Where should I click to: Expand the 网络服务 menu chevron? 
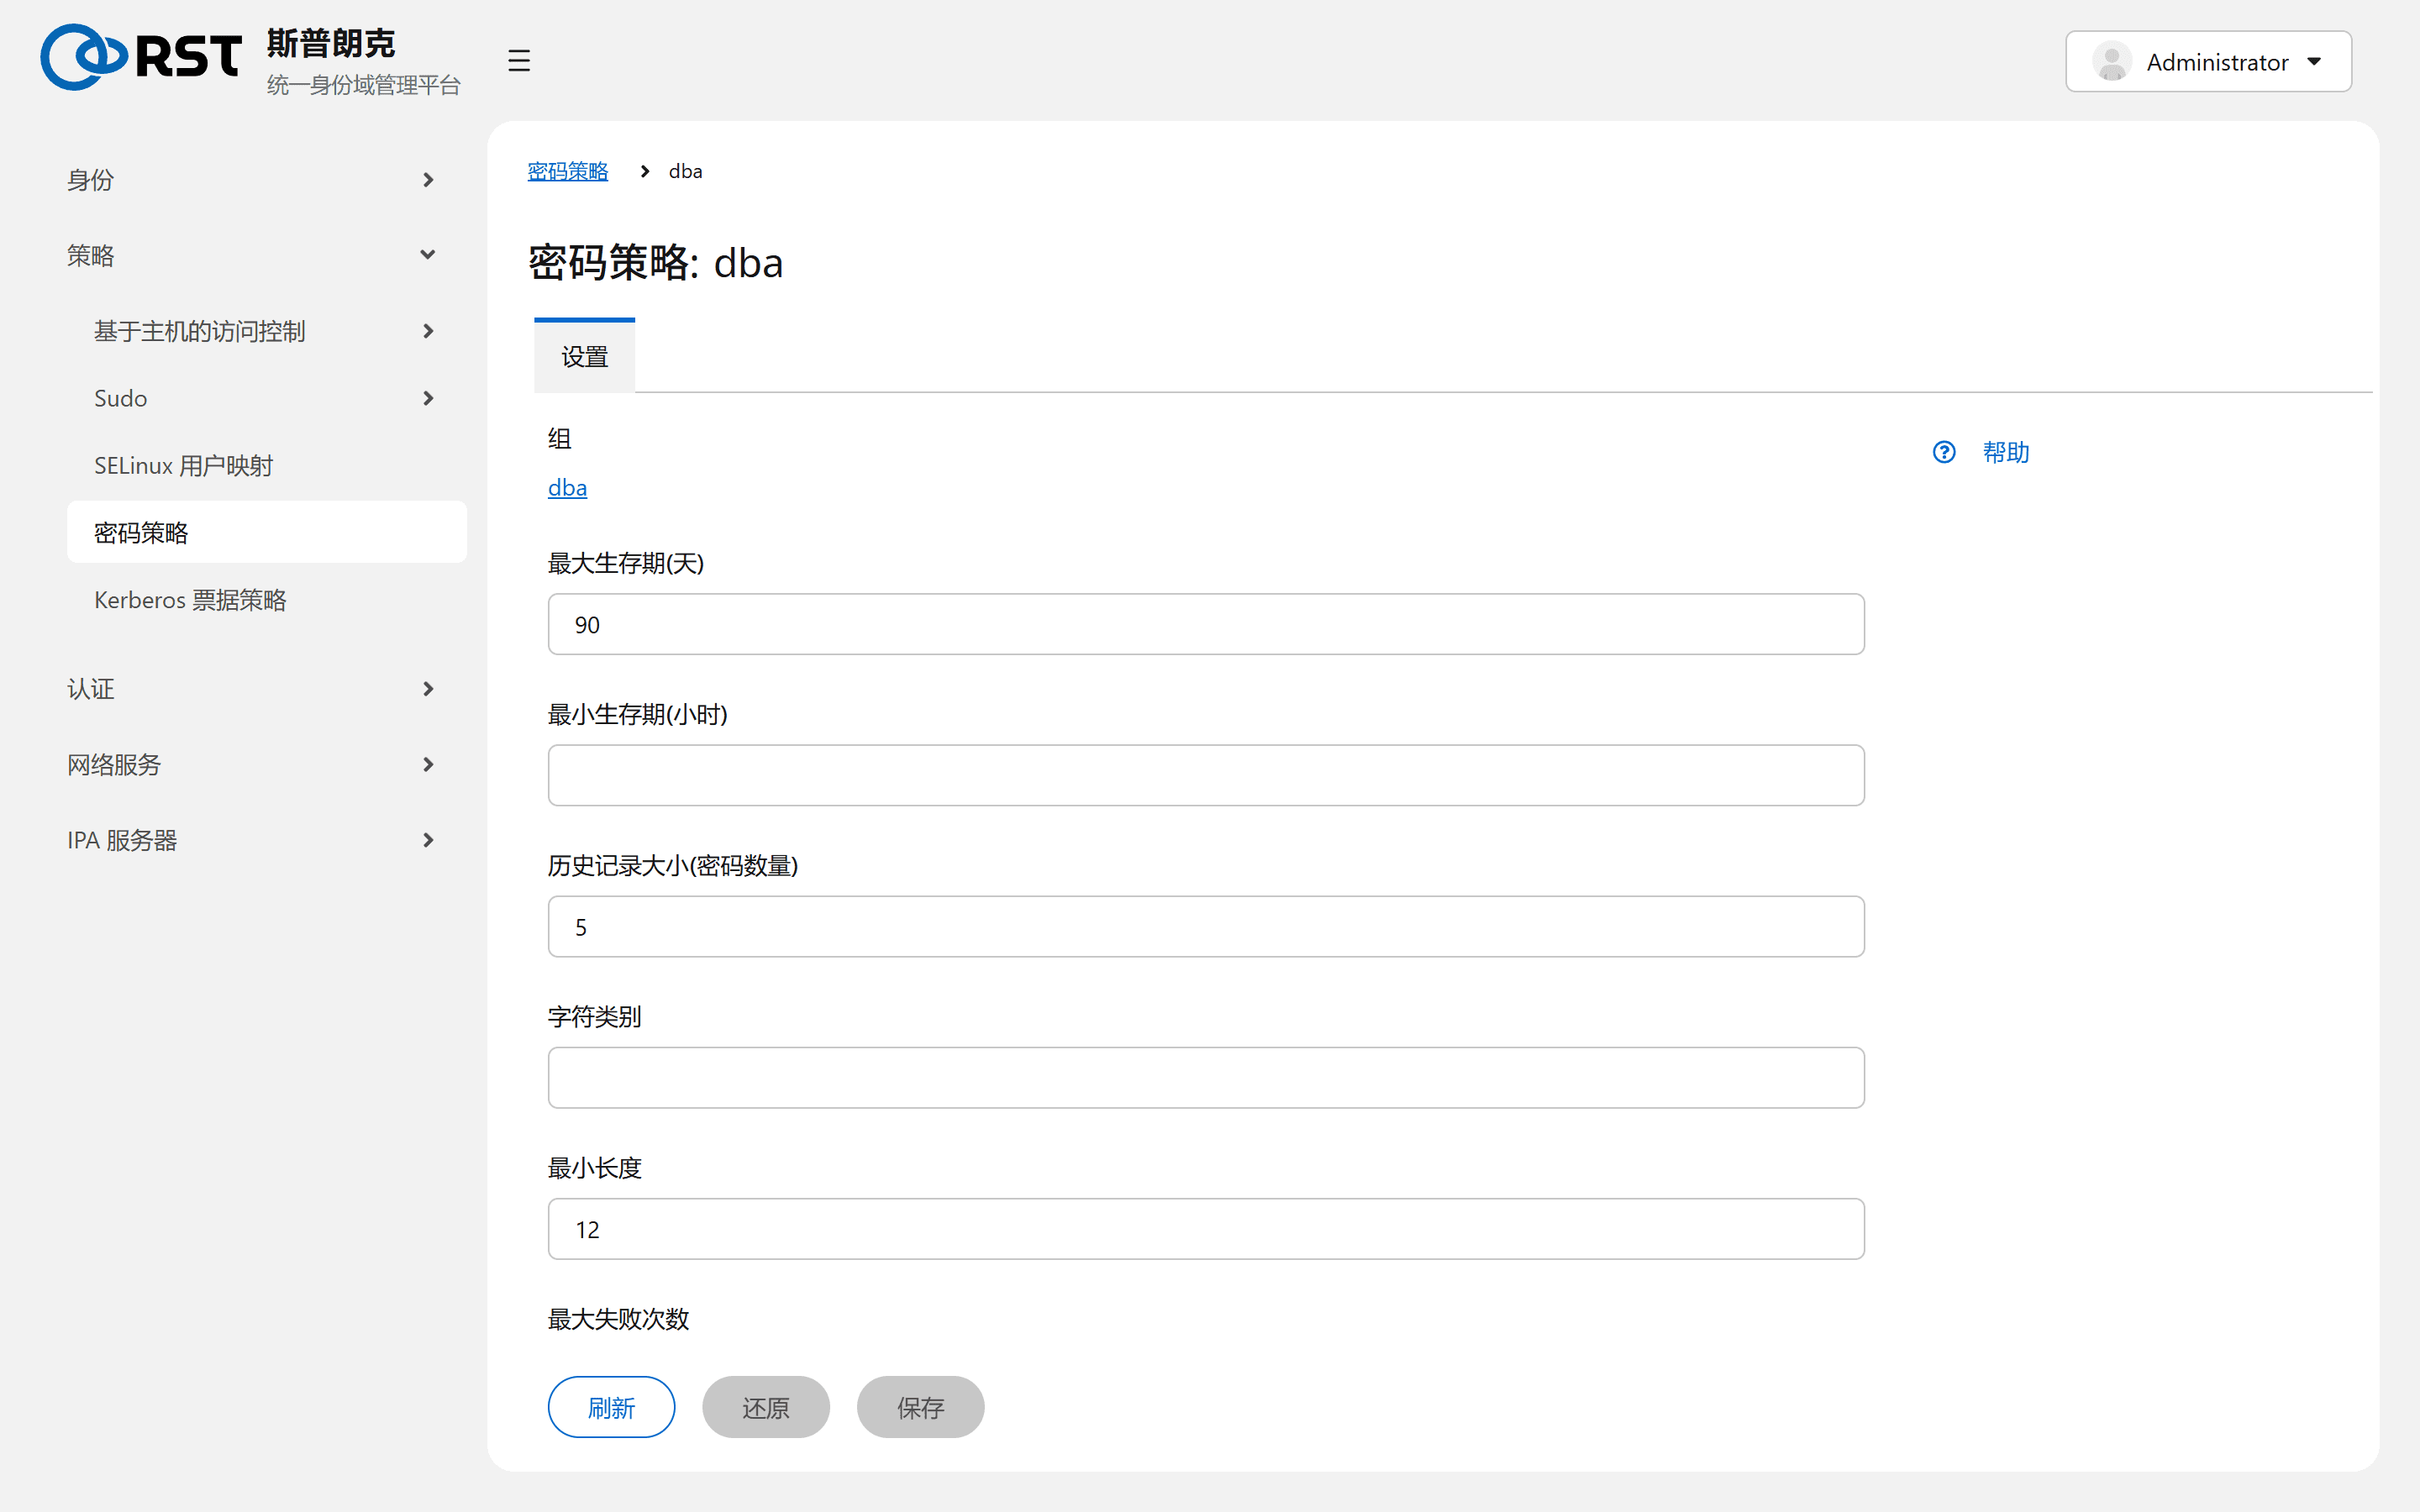click(x=428, y=764)
